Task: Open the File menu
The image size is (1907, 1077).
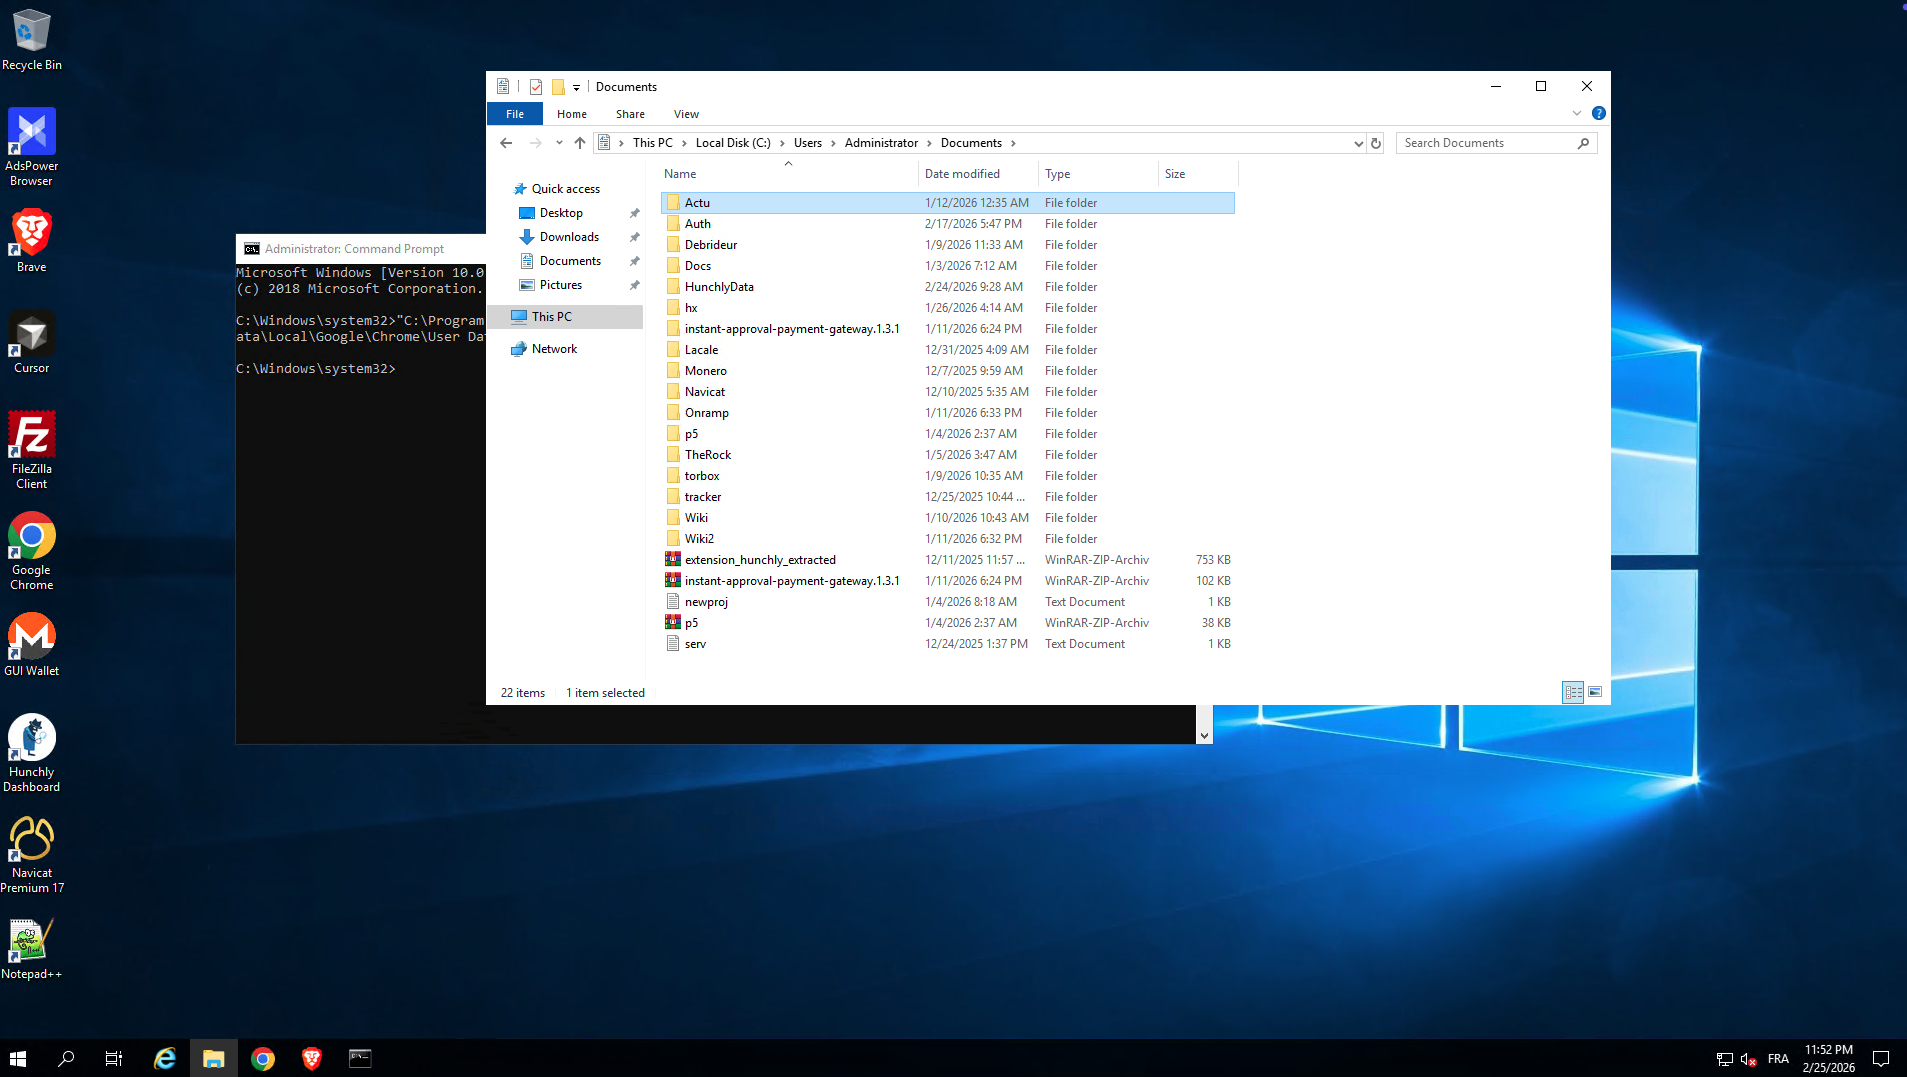Action: pyautogui.click(x=514, y=114)
